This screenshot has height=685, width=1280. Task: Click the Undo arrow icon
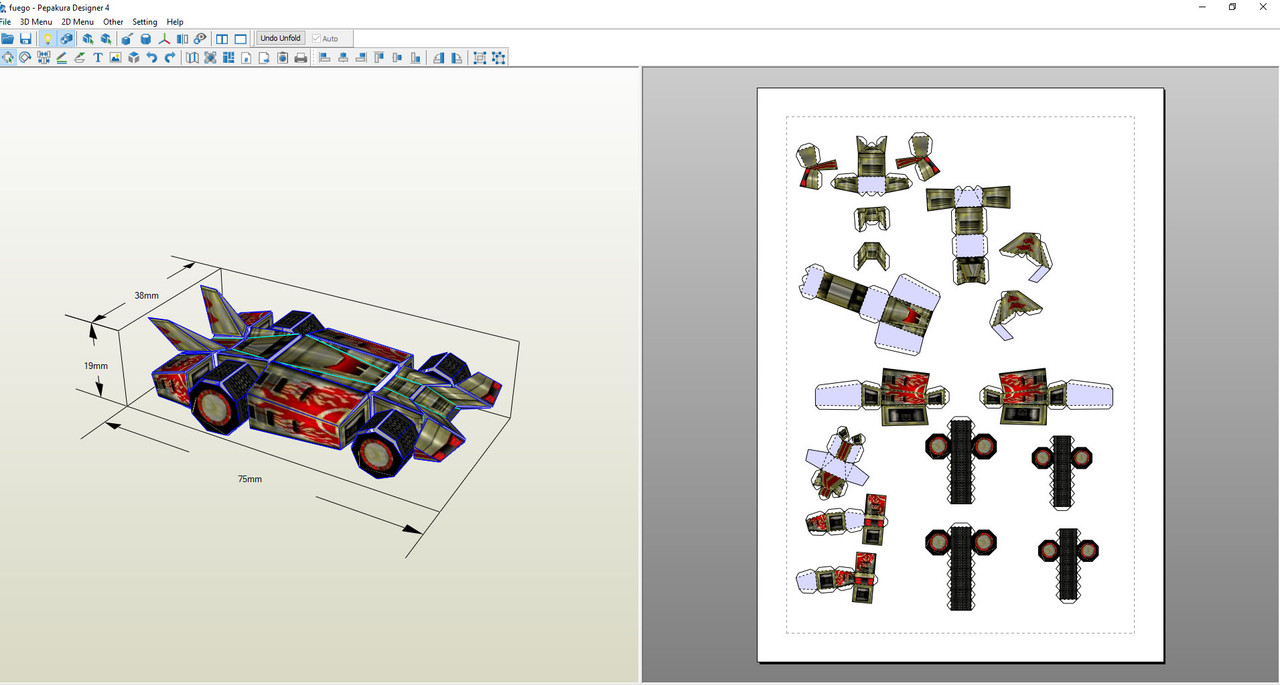[151, 58]
